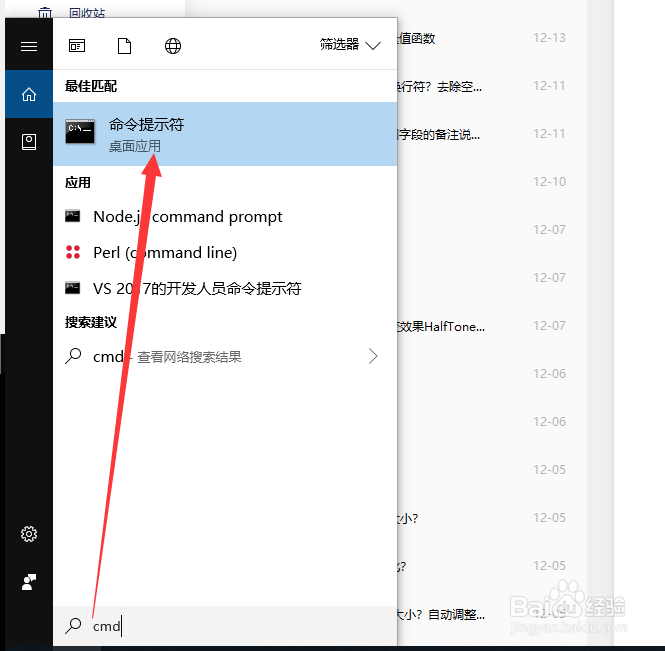Open Settings gear in search sidebar

(x=29, y=534)
